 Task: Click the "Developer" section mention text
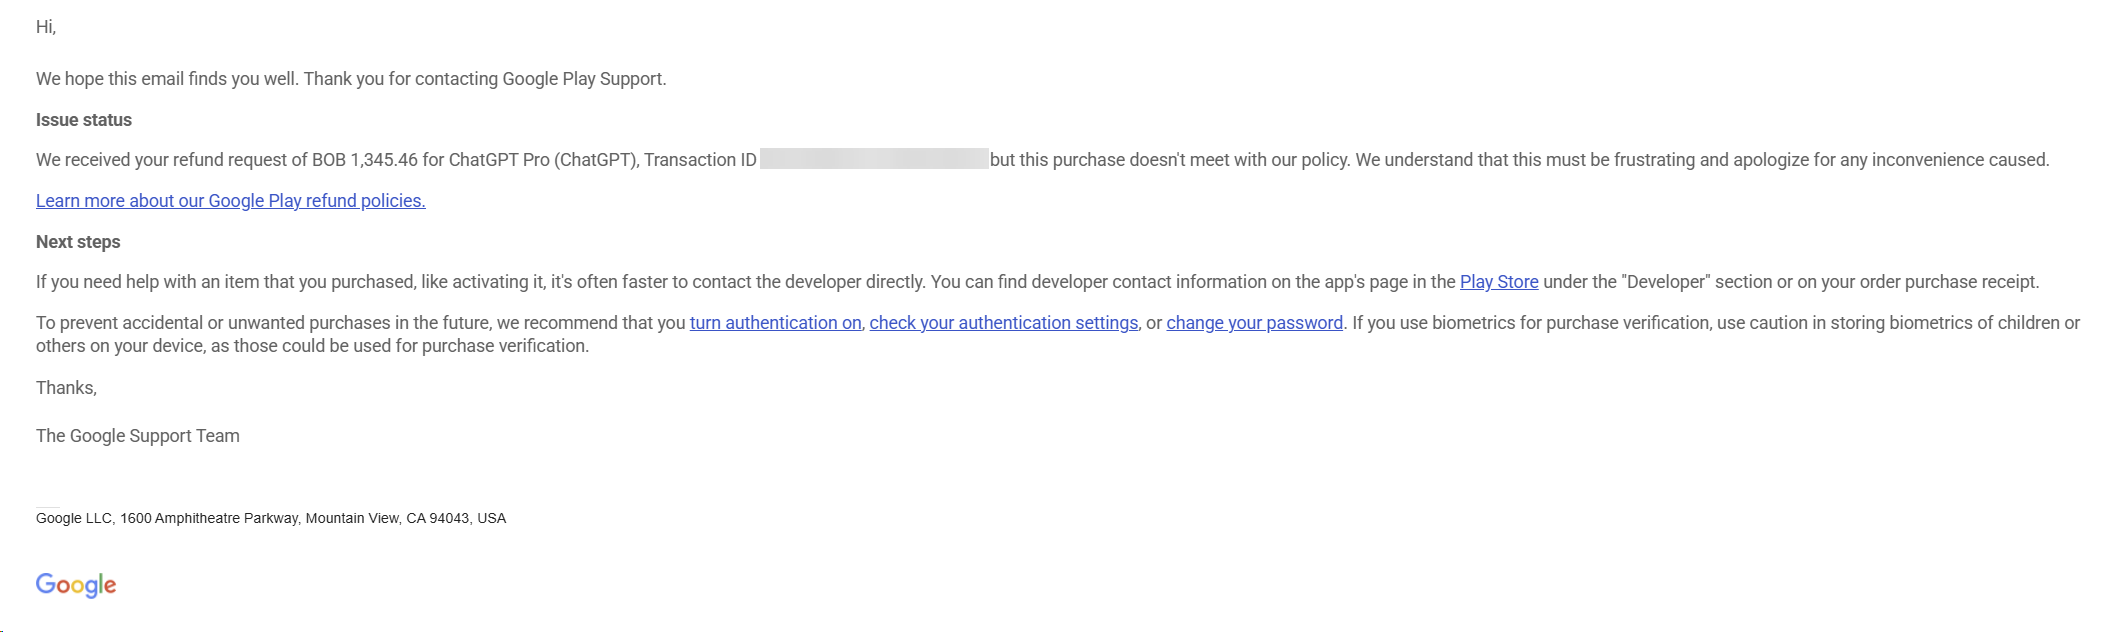(x=1667, y=282)
